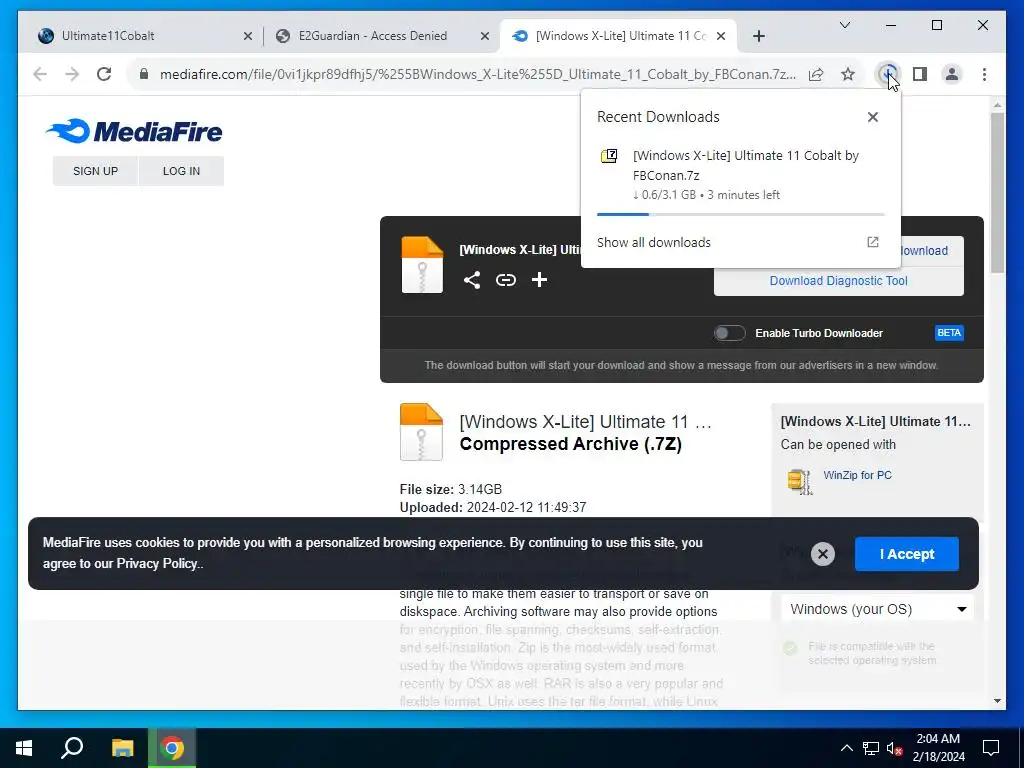This screenshot has width=1024, height=768.
Task: Click scrollbar down arrow
Action: [997, 701]
